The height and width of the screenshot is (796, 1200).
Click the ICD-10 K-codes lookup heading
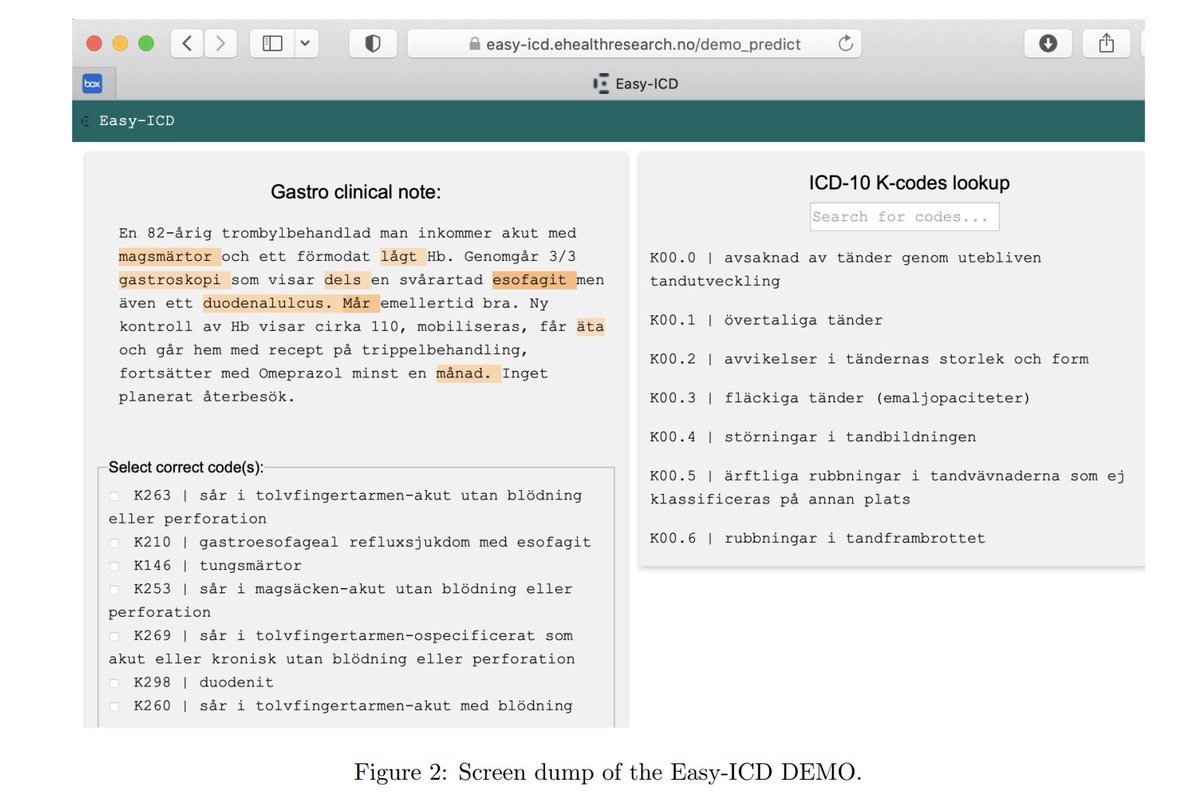pyautogui.click(x=909, y=183)
